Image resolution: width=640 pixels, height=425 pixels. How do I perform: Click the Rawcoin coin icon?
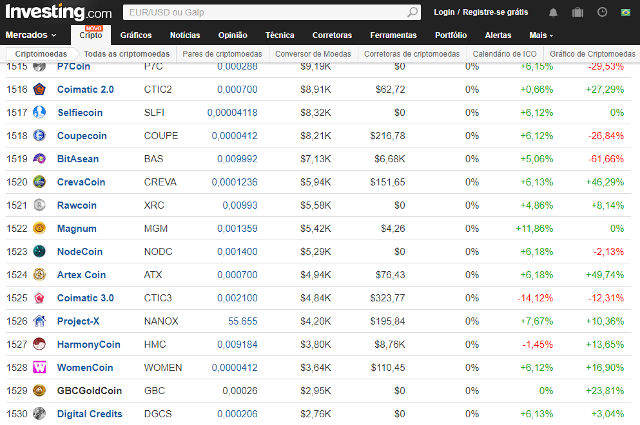click(39, 205)
